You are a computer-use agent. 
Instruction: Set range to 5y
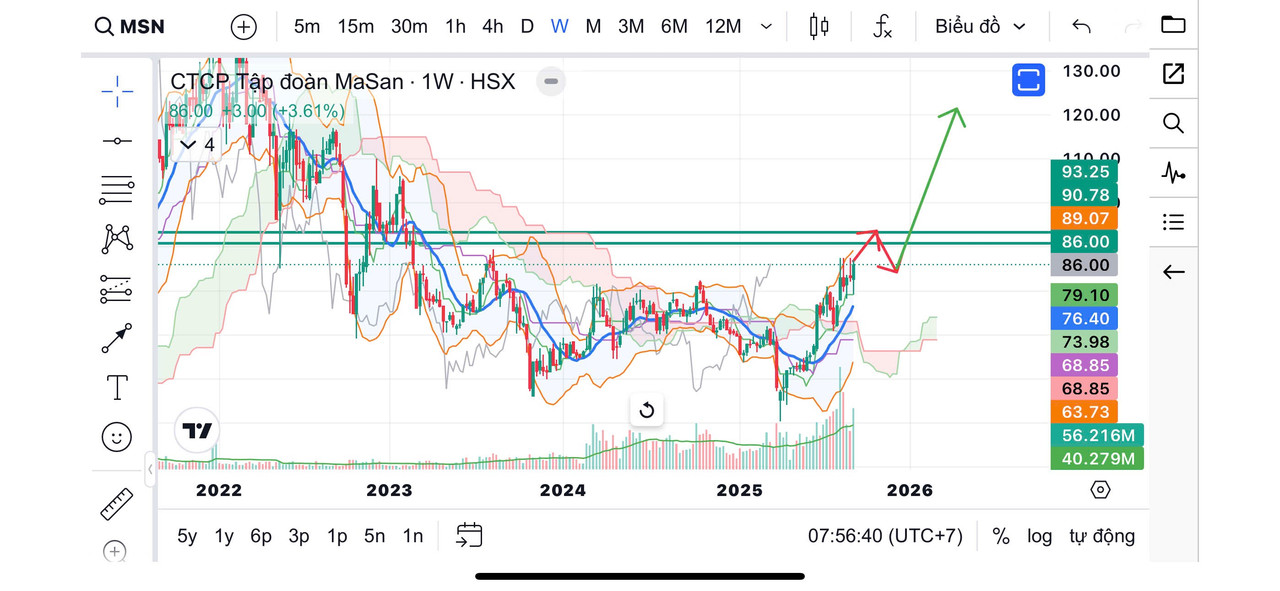click(x=187, y=536)
